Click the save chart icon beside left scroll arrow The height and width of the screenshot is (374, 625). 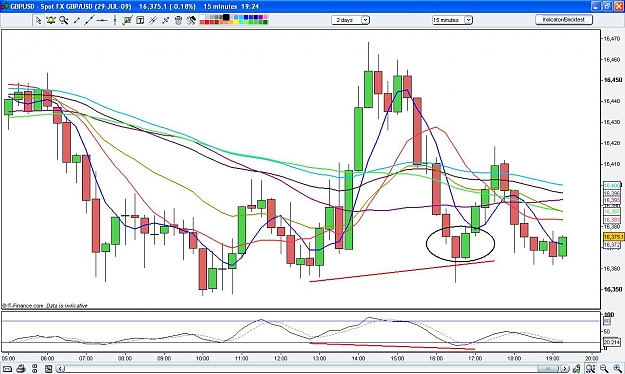48,369
